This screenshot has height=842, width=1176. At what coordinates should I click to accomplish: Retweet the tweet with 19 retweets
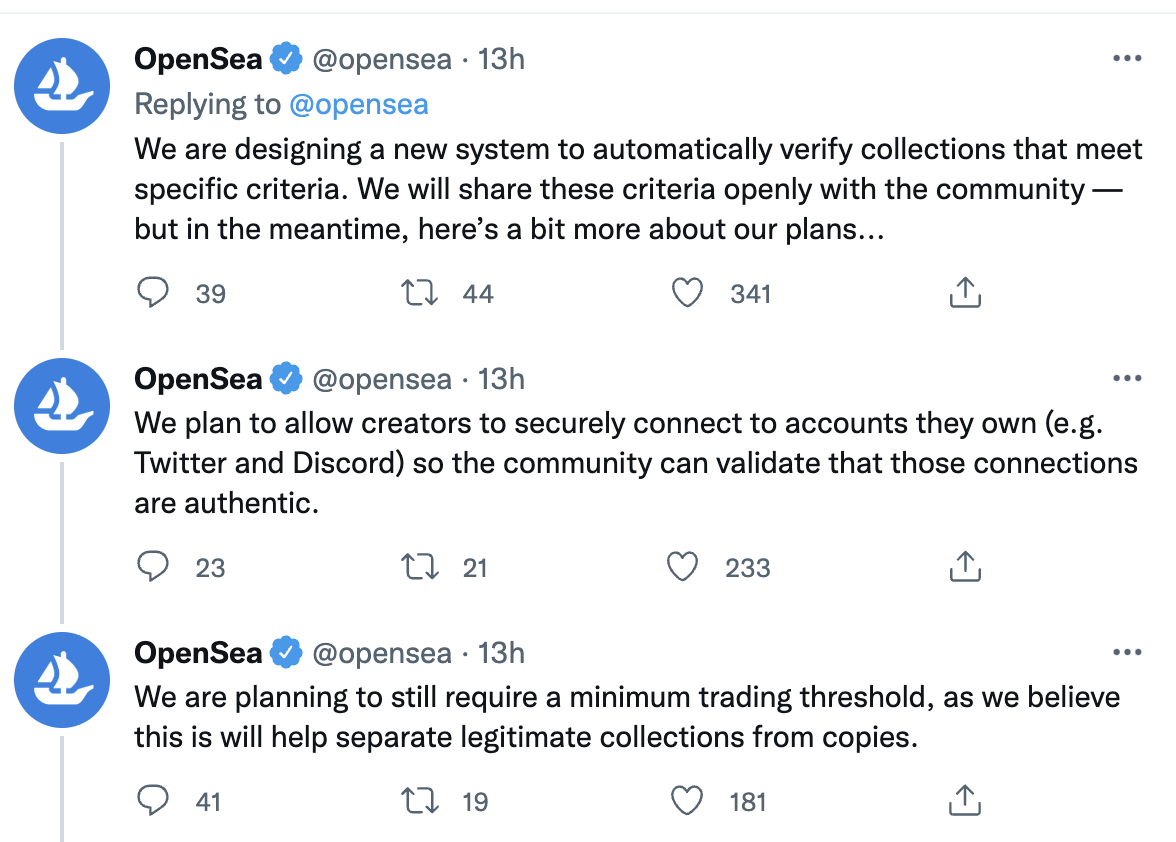pos(419,801)
